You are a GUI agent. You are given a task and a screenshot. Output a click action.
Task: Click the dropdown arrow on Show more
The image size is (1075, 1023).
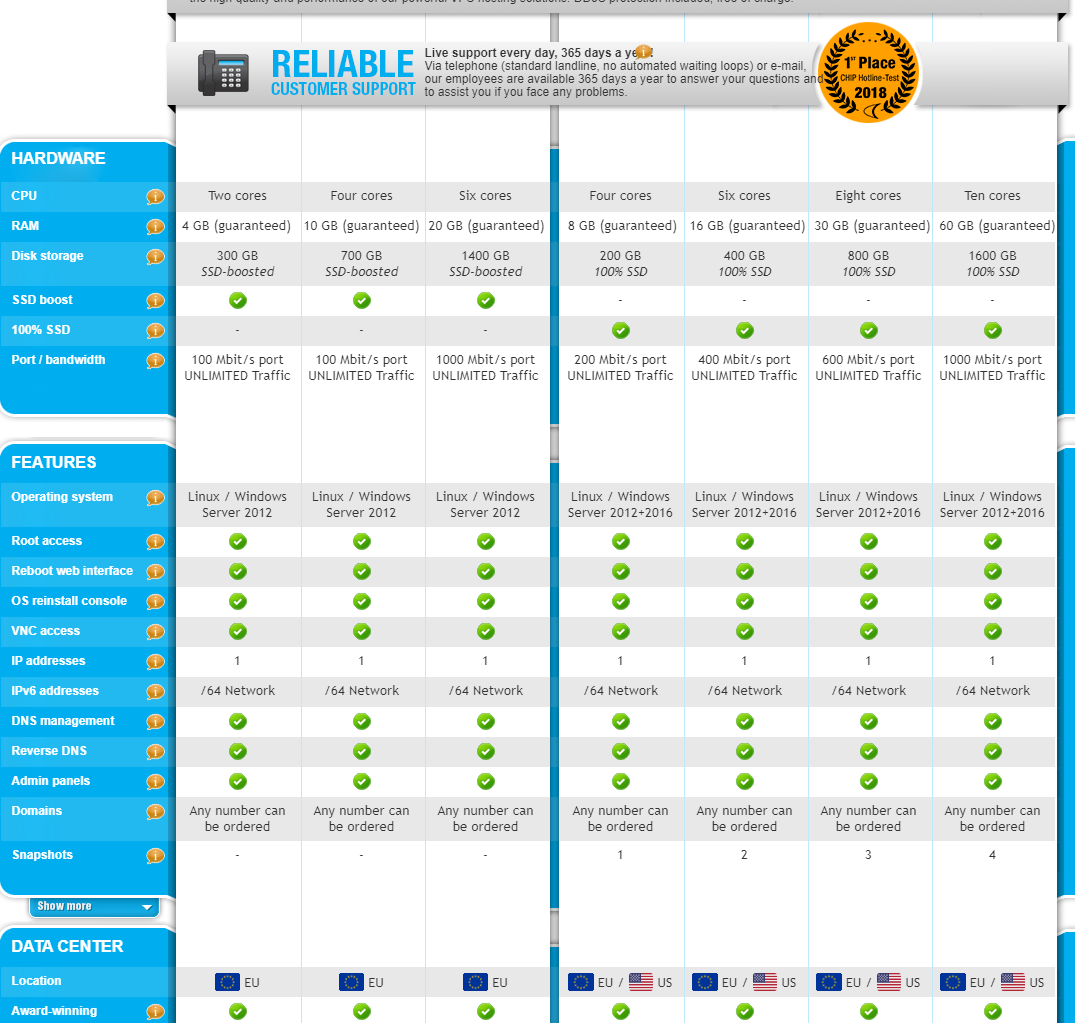pos(147,907)
